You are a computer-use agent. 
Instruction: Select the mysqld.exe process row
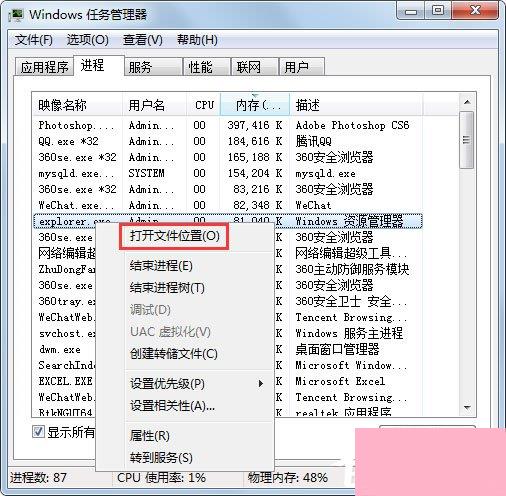click(228, 173)
